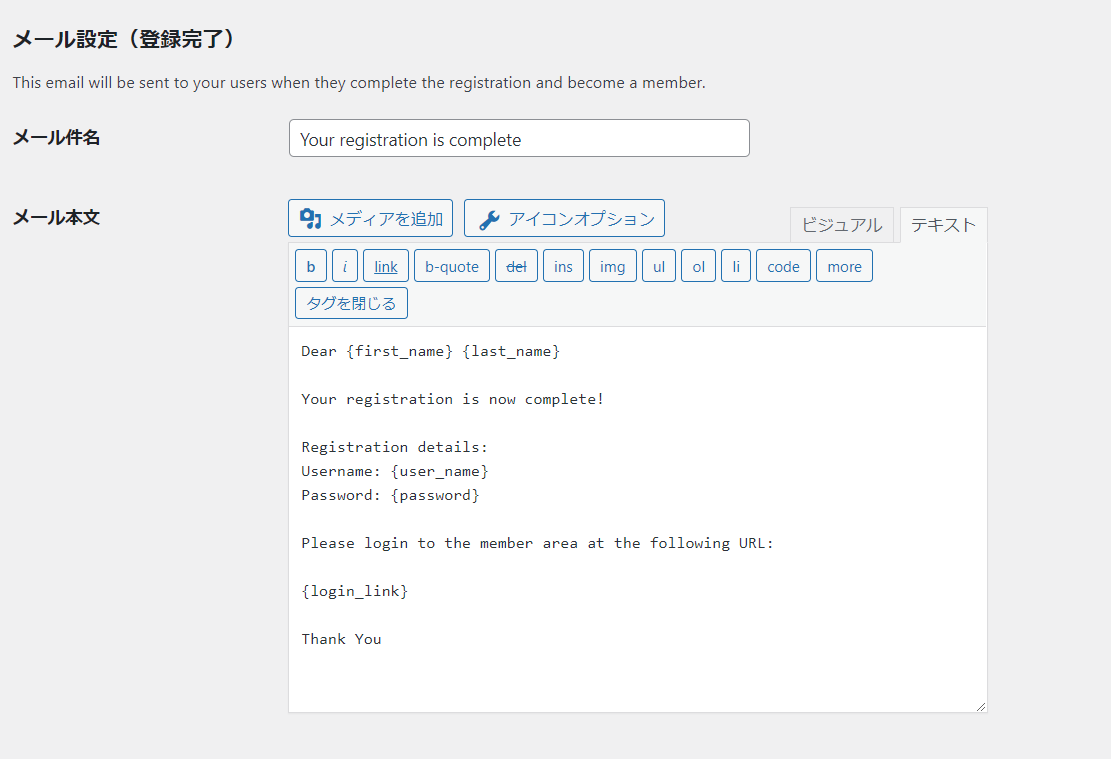The width and height of the screenshot is (1111, 759).
Task: Focus the メール件名 subject input field
Action: (519, 138)
